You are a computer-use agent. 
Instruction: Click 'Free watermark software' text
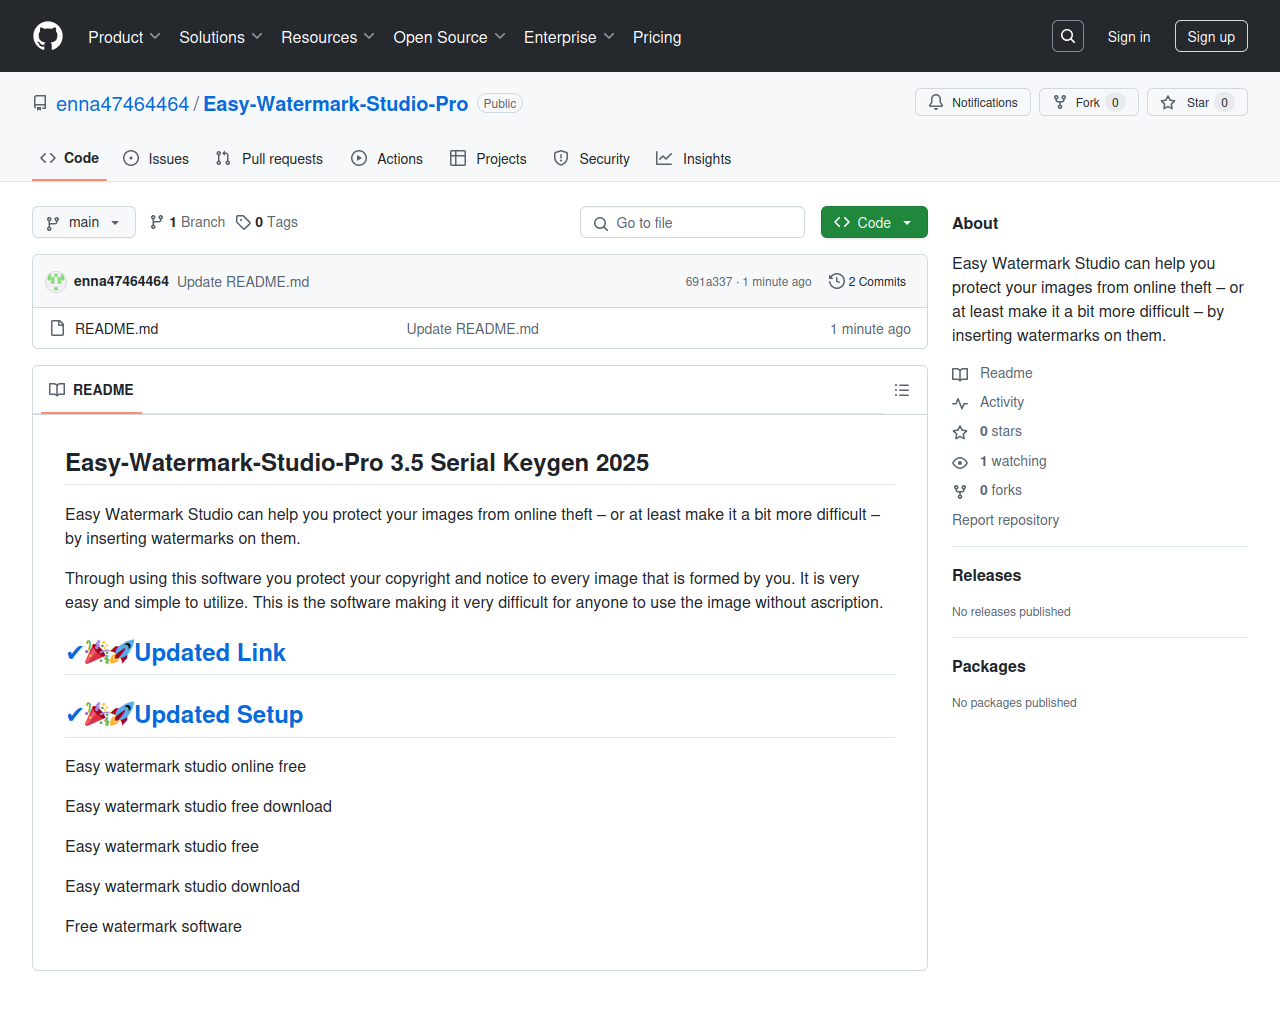click(x=154, y=927)
